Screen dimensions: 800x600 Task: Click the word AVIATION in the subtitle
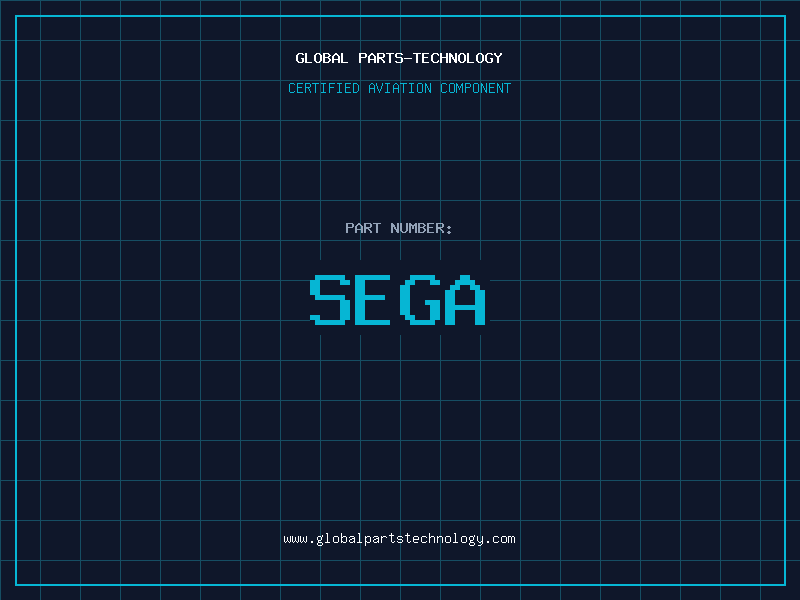400,88
